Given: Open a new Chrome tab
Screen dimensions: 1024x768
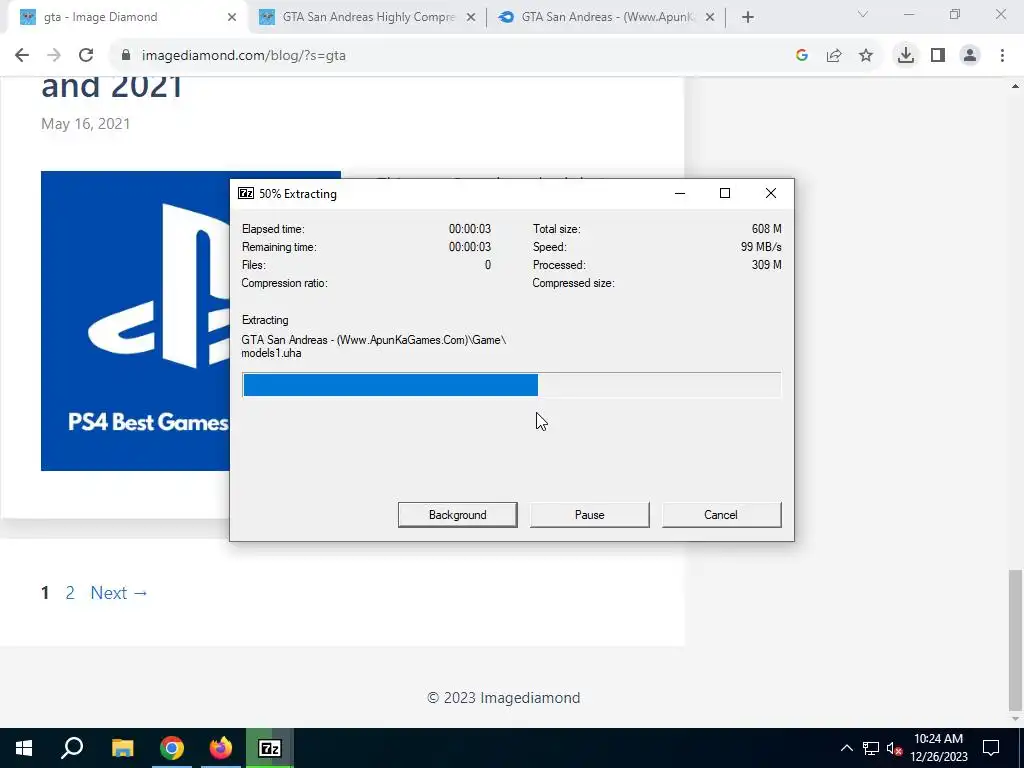Looking at the screenshot, I should 748,17.
